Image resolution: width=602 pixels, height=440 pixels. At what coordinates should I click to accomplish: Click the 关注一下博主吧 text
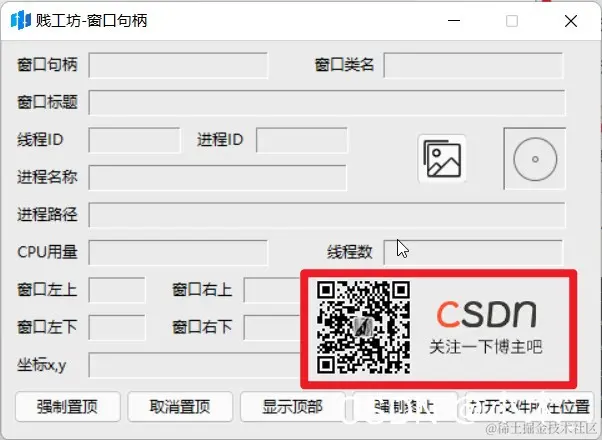pyautogui.click(x=486, y=347)
